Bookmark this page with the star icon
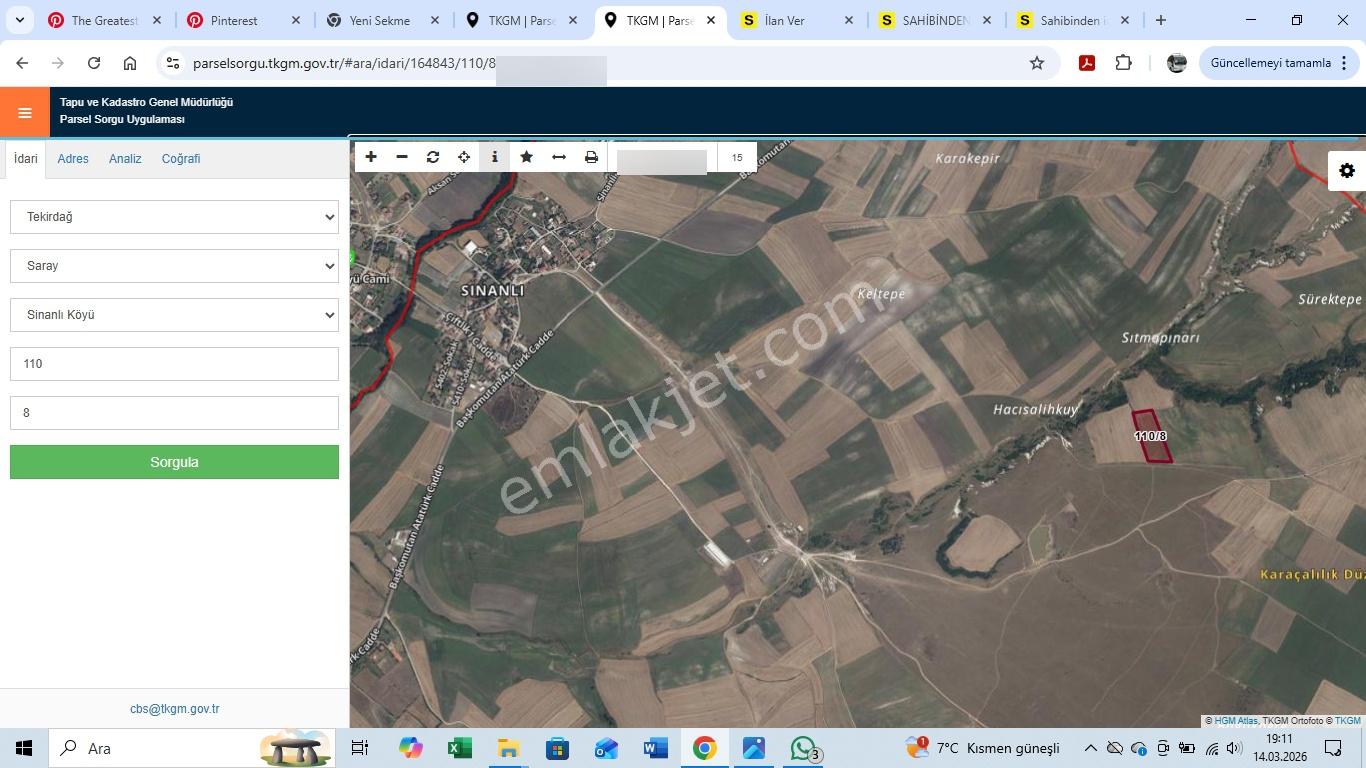The height and width of the screenshot is (768, 1366). pyautogui.click(x=1037, y=63)
